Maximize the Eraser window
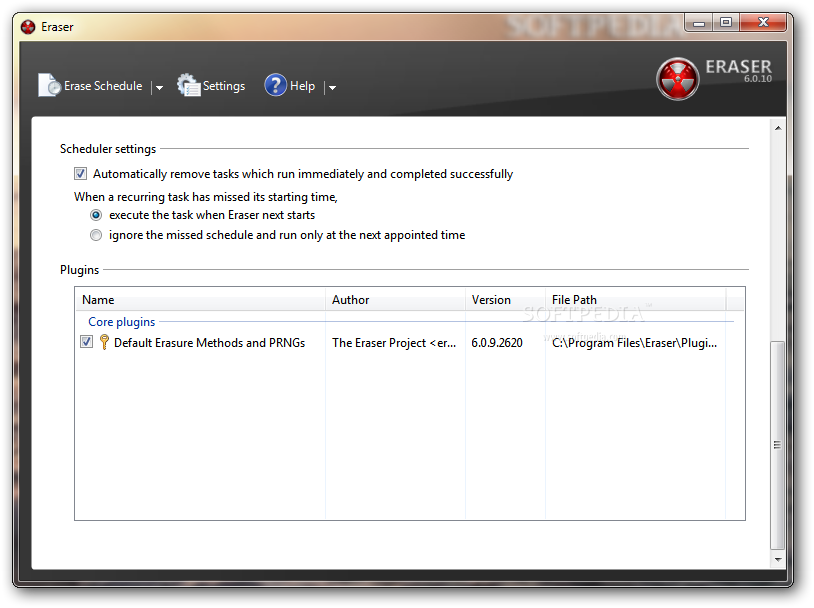This screenshot has width=814, height=608. [726, 22]
